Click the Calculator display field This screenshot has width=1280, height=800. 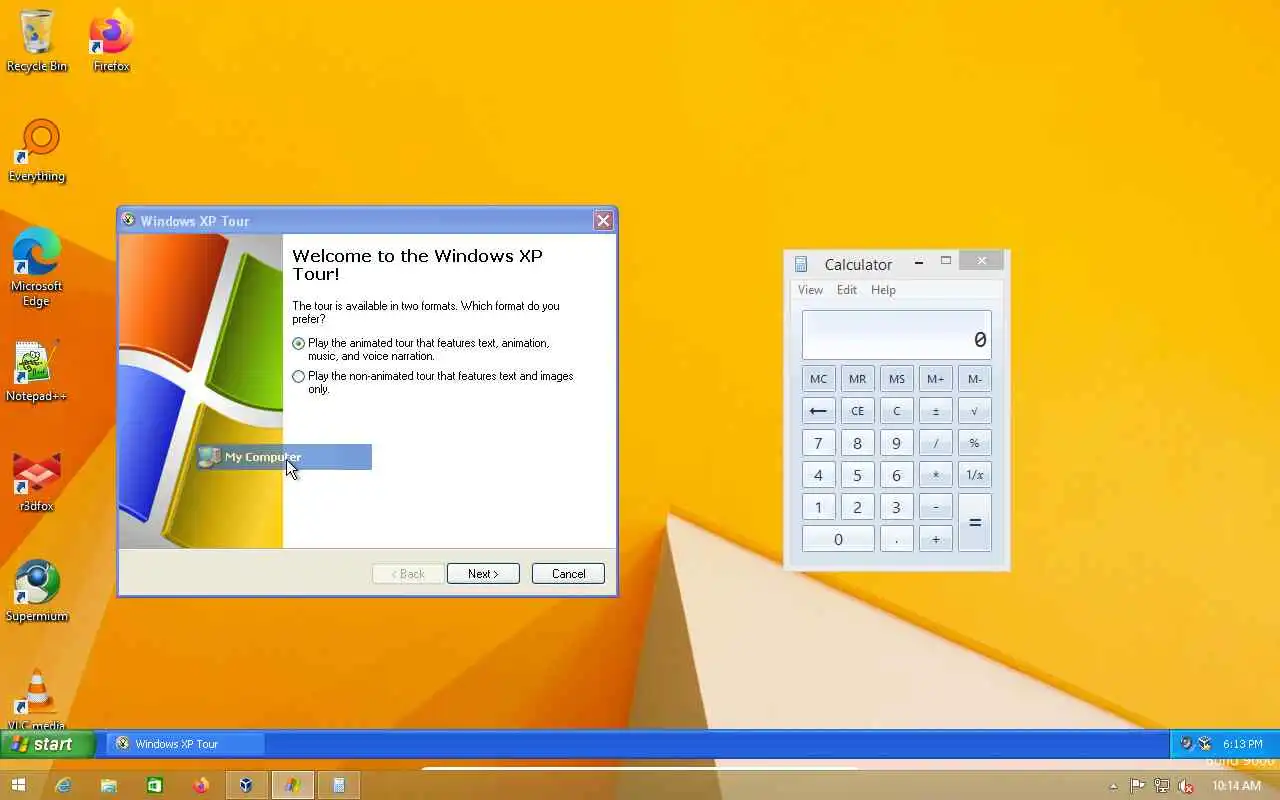(x=897, y=335)
